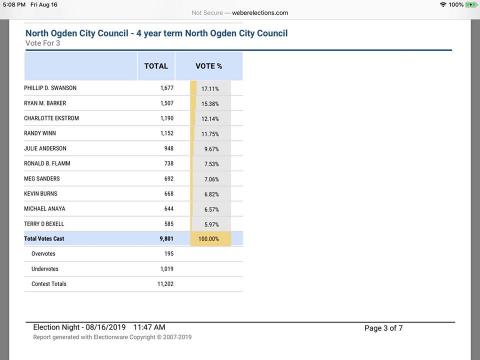
Task: Tap the clock showing 5:08 PM
Action: [x=14, y=5]
